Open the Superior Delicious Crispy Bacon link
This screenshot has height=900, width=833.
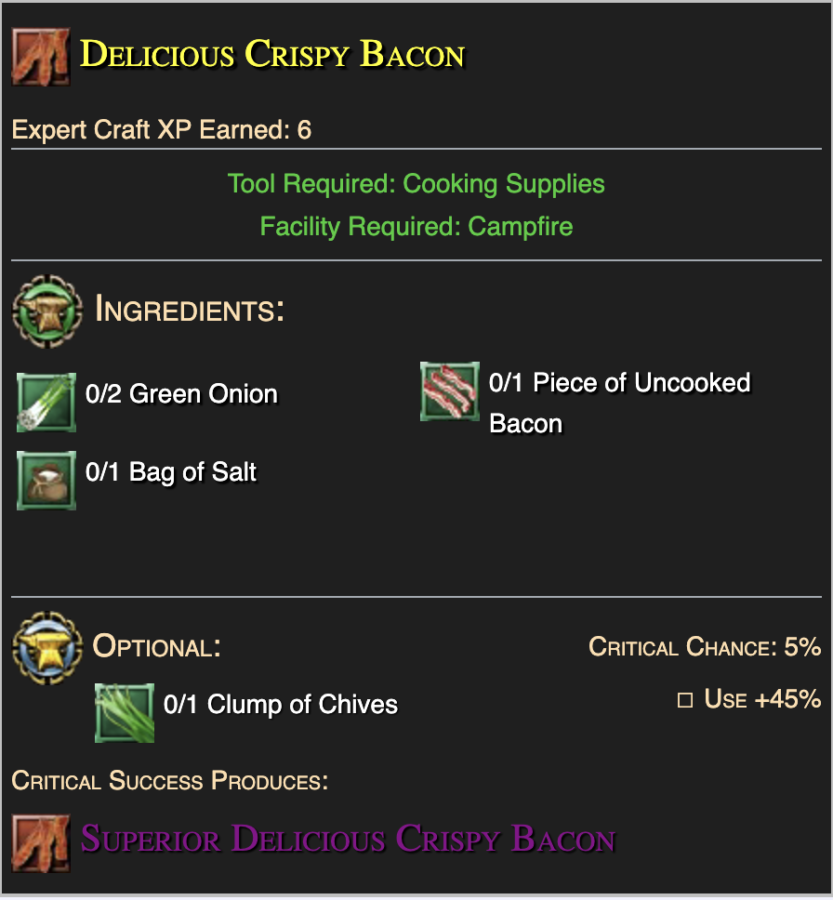tap(348, 839)
